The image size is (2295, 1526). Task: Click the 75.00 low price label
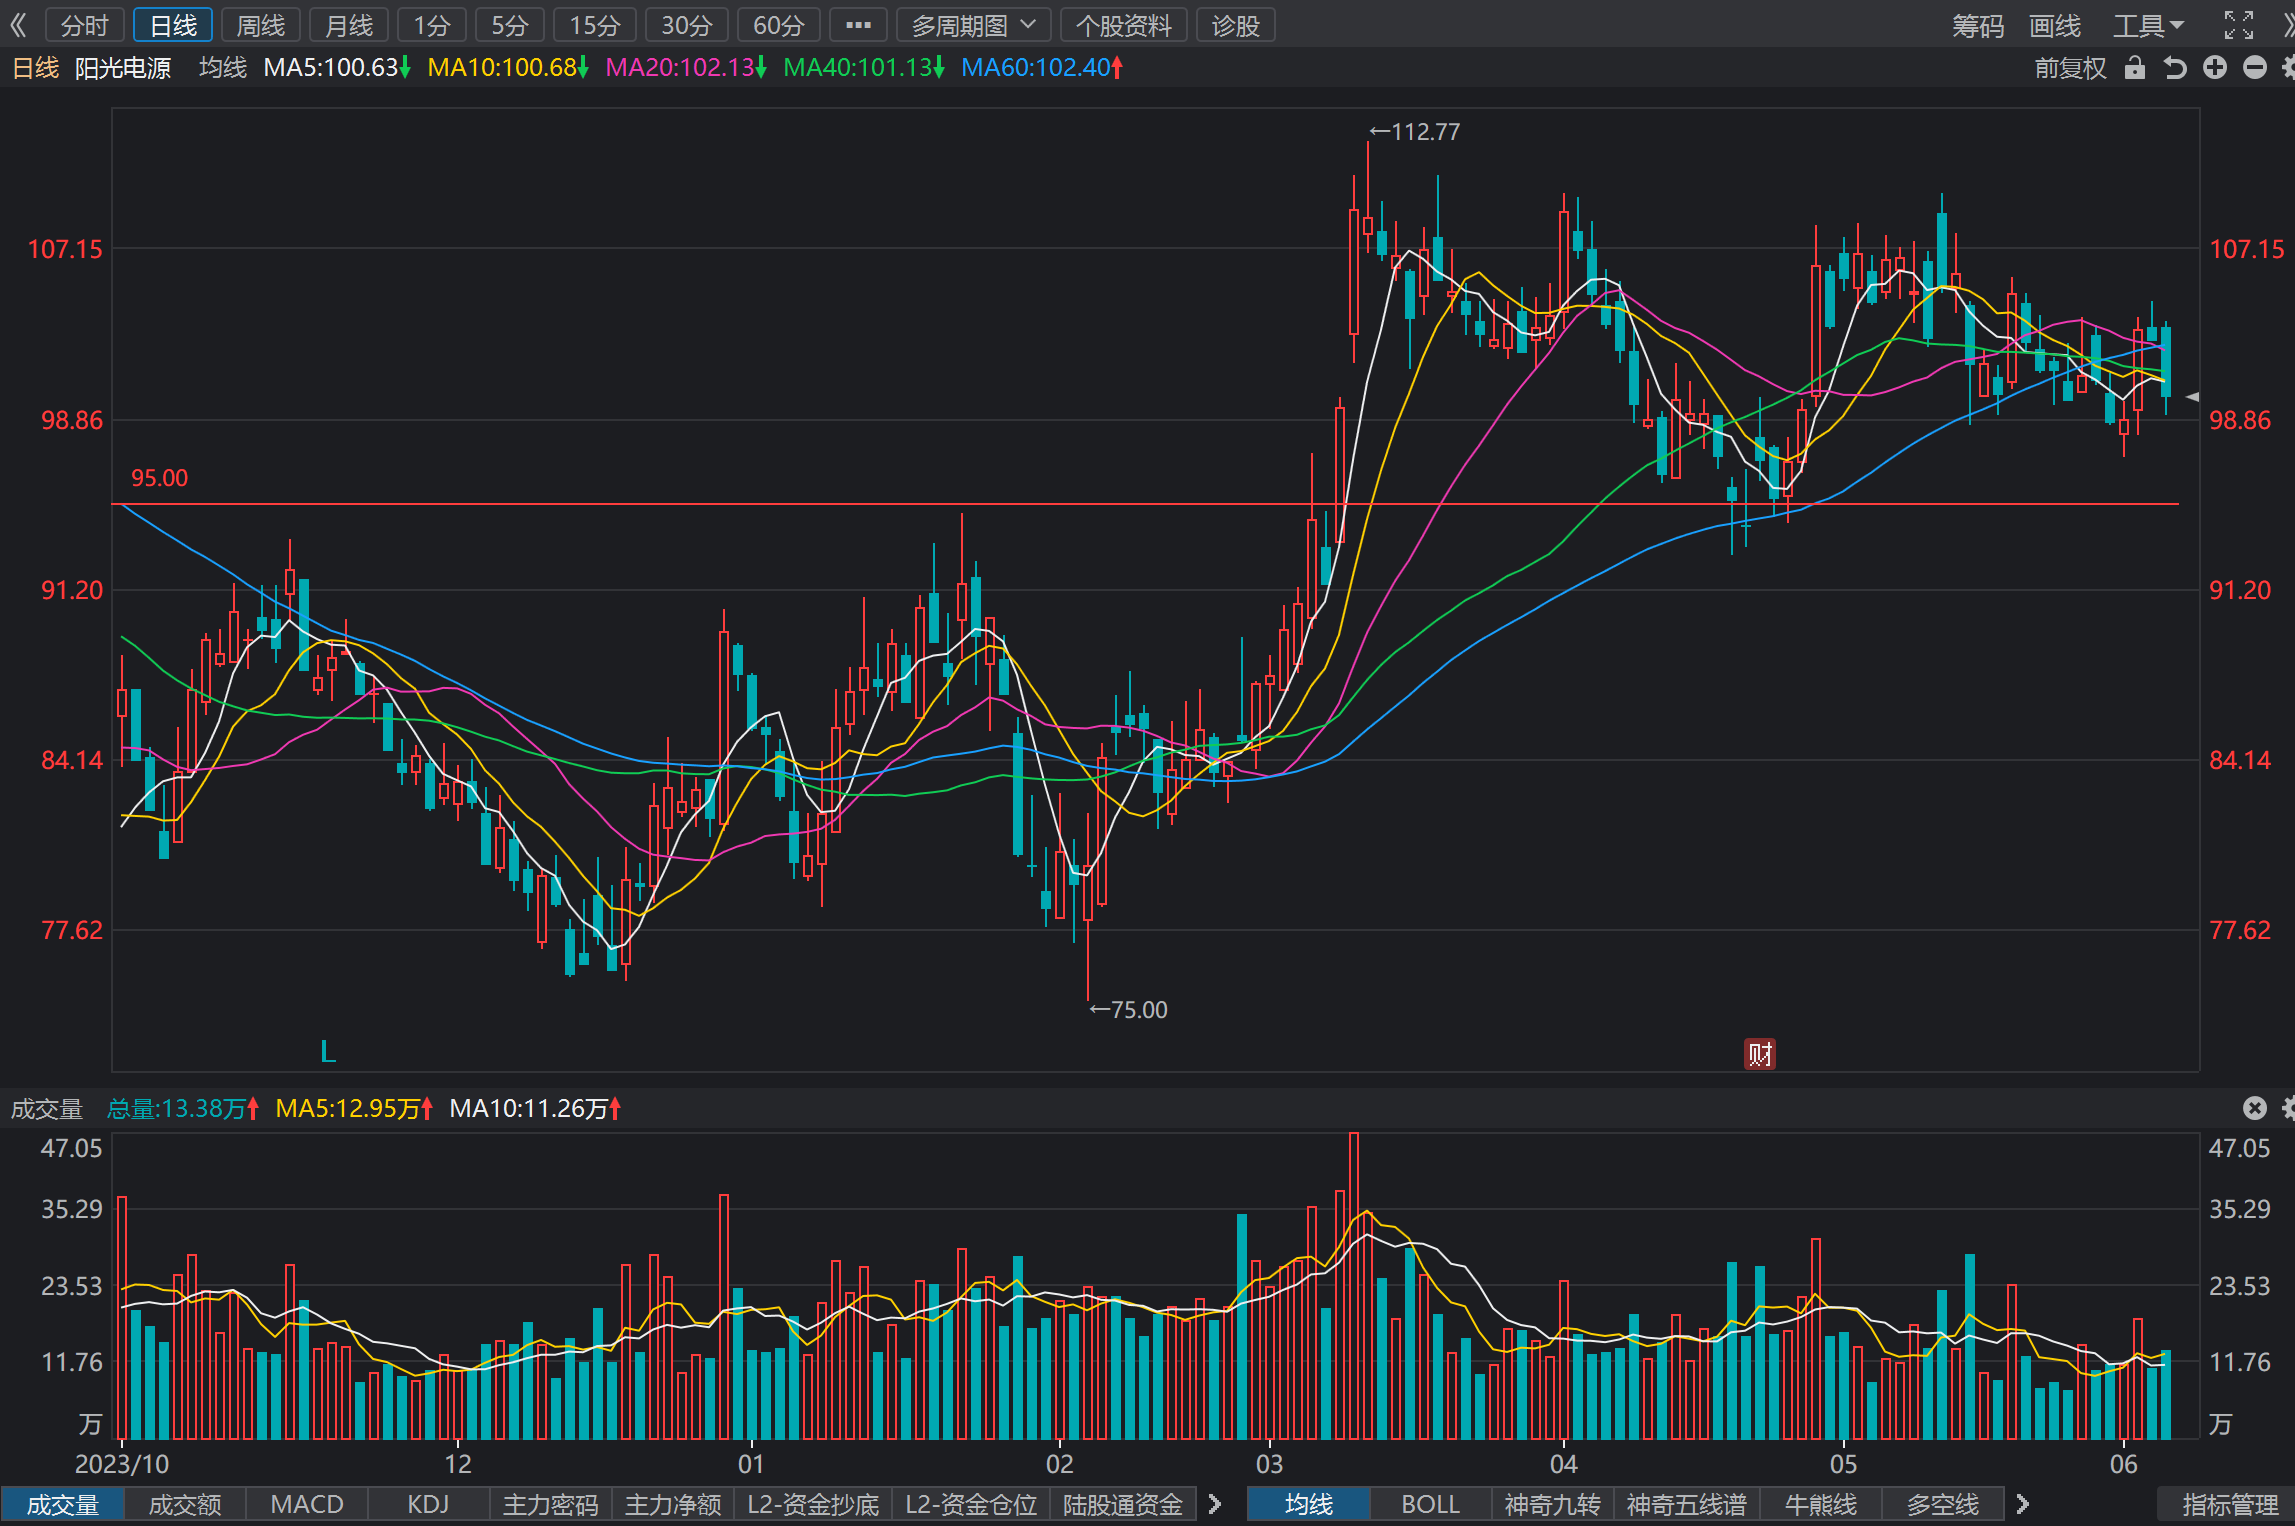(x=1128, y=1010)
